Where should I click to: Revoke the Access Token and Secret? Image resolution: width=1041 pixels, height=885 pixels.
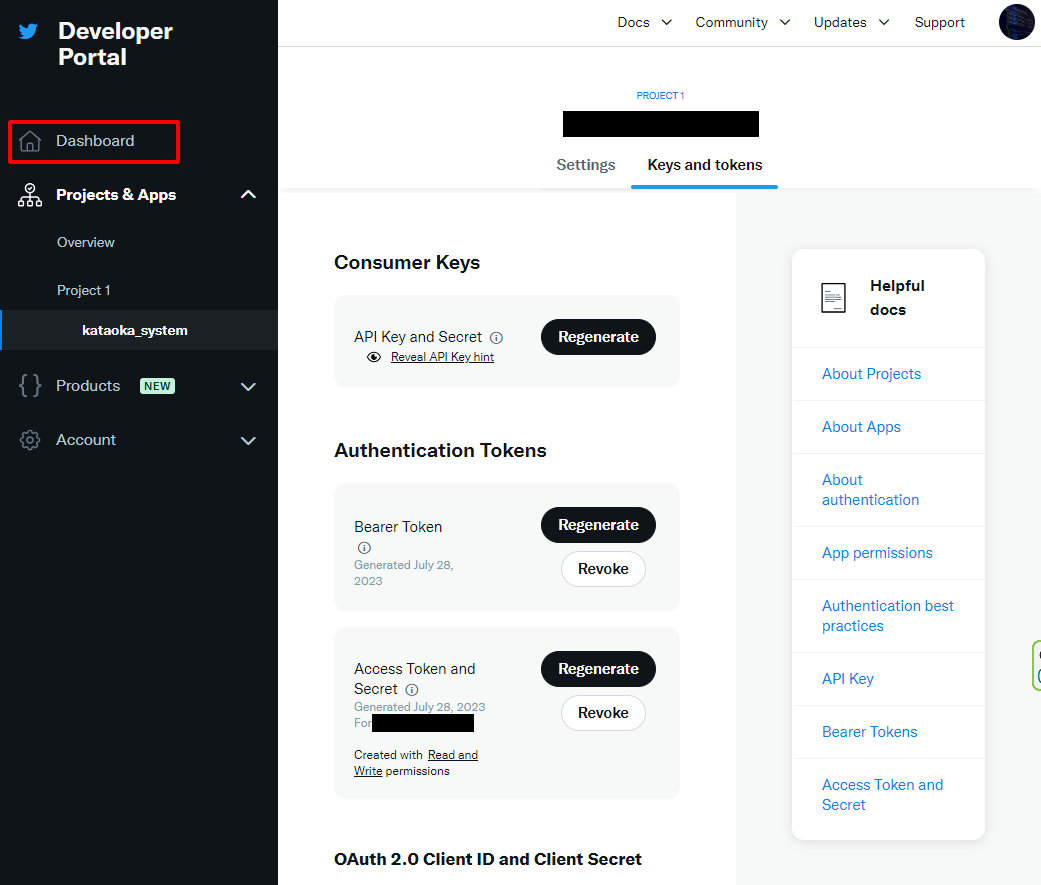(603, 713)
